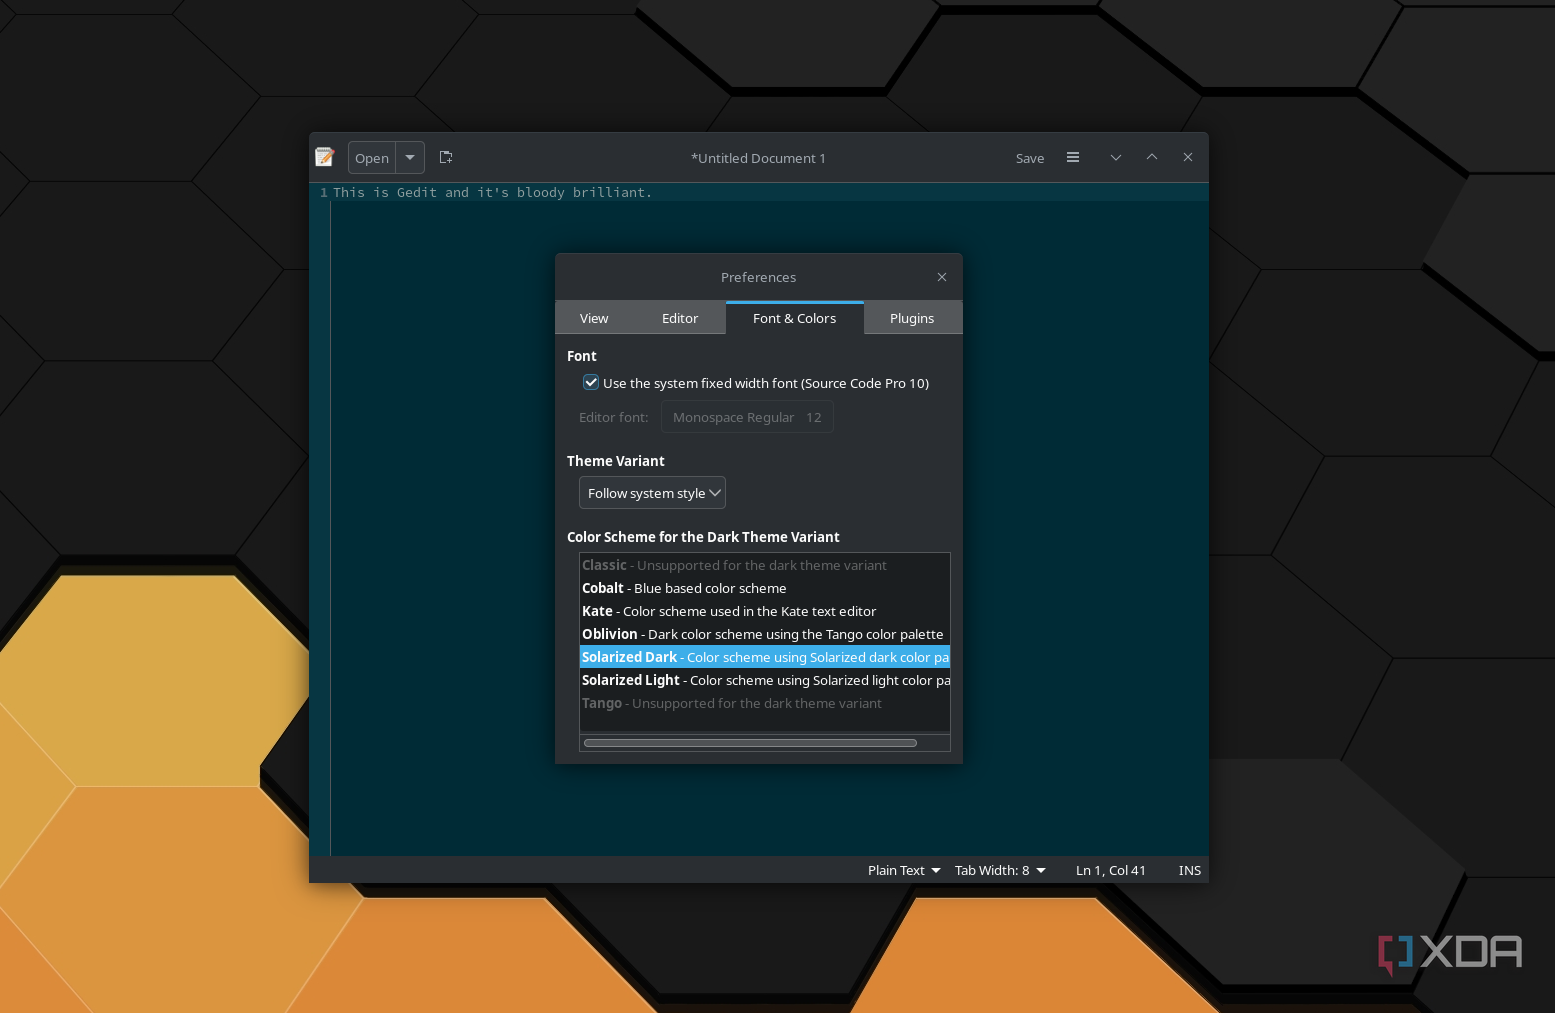The height and width of the screenshot is (1013, 1555).
Task: Minimize the Gedit window with down chevron
Action: 1116,157
